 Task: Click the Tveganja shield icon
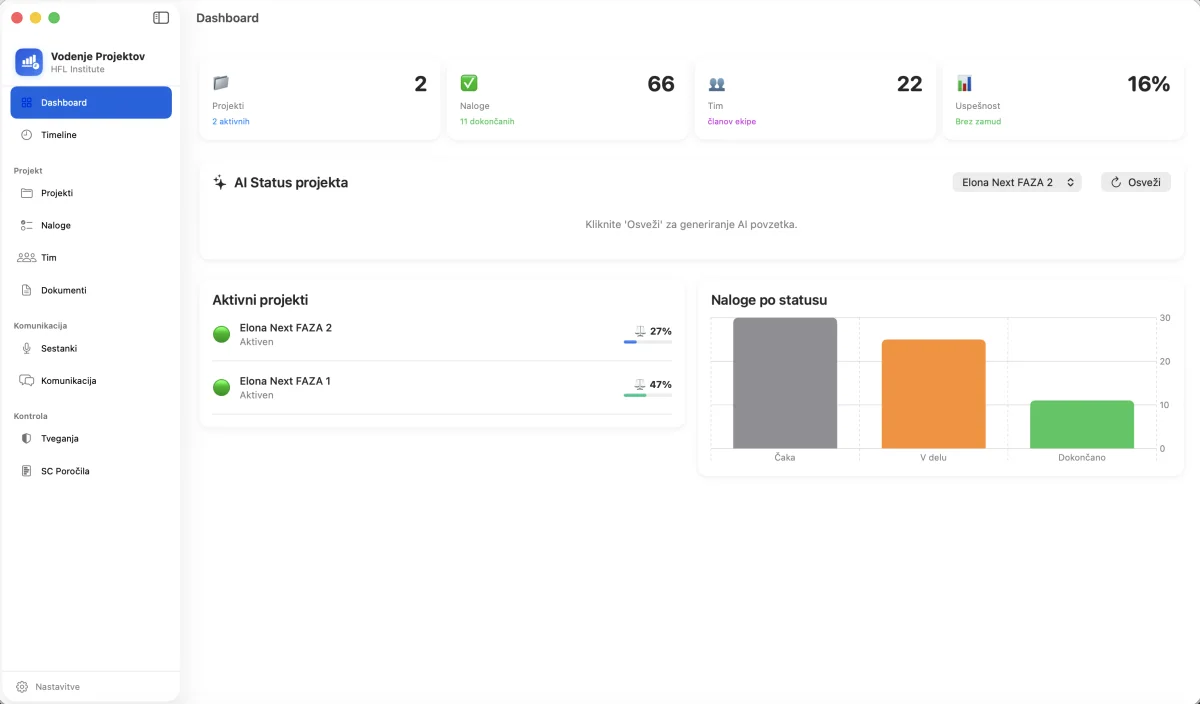[x=26, y=439]
